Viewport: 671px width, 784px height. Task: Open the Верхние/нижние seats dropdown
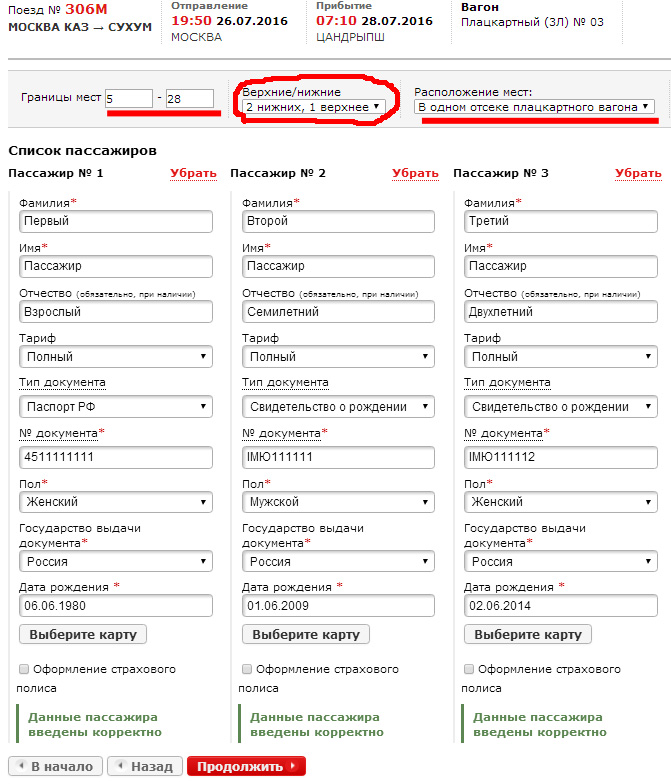[x=313, y=106]
